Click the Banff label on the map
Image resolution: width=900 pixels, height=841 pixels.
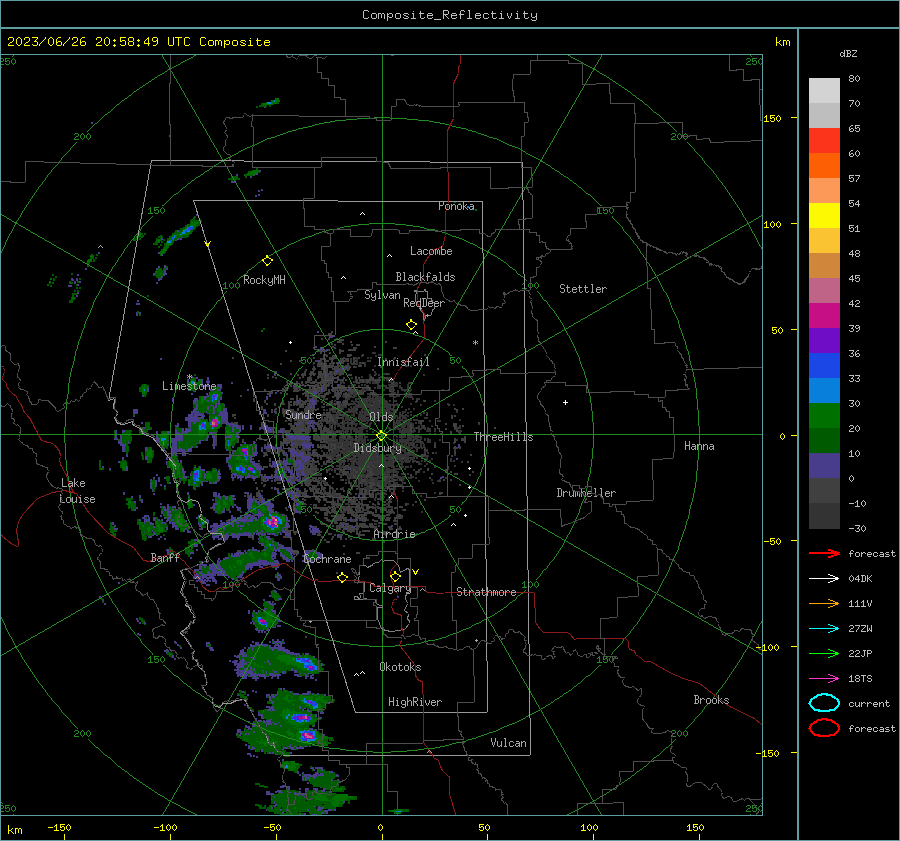click(x=165, y=557)
